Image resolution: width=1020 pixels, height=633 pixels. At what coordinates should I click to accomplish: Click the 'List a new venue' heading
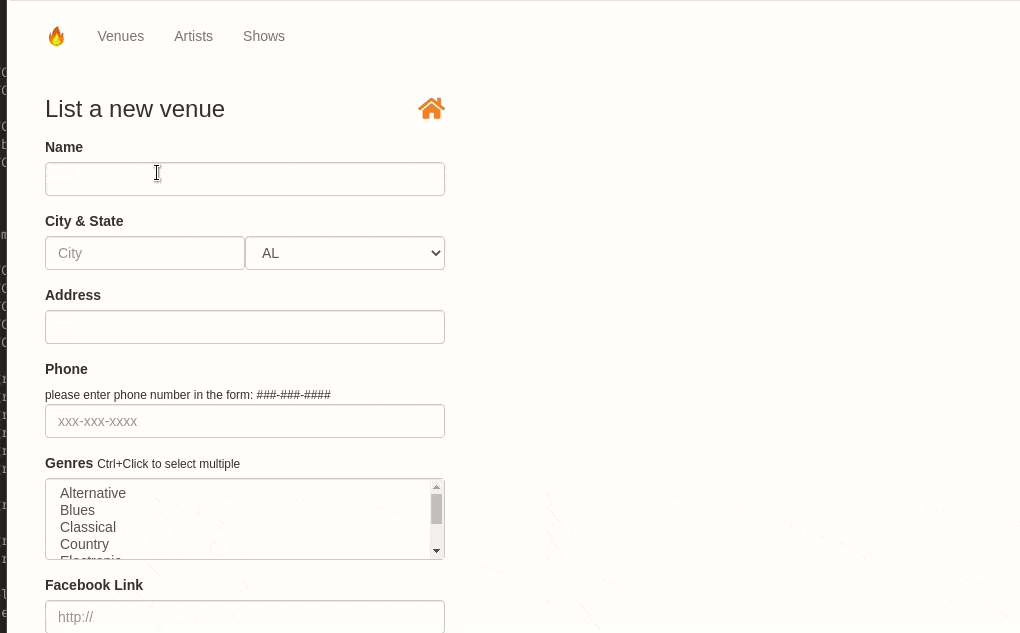[x=135, y=109]
